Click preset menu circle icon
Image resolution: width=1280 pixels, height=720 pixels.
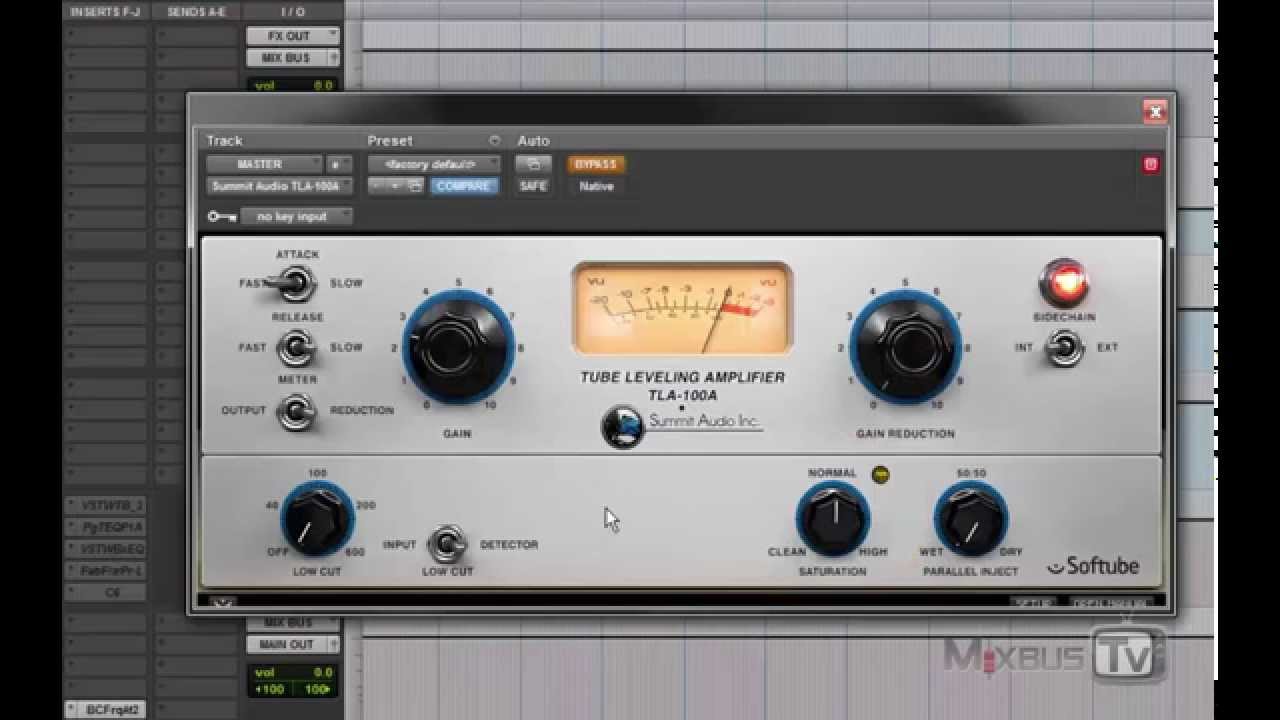point(494,141)
